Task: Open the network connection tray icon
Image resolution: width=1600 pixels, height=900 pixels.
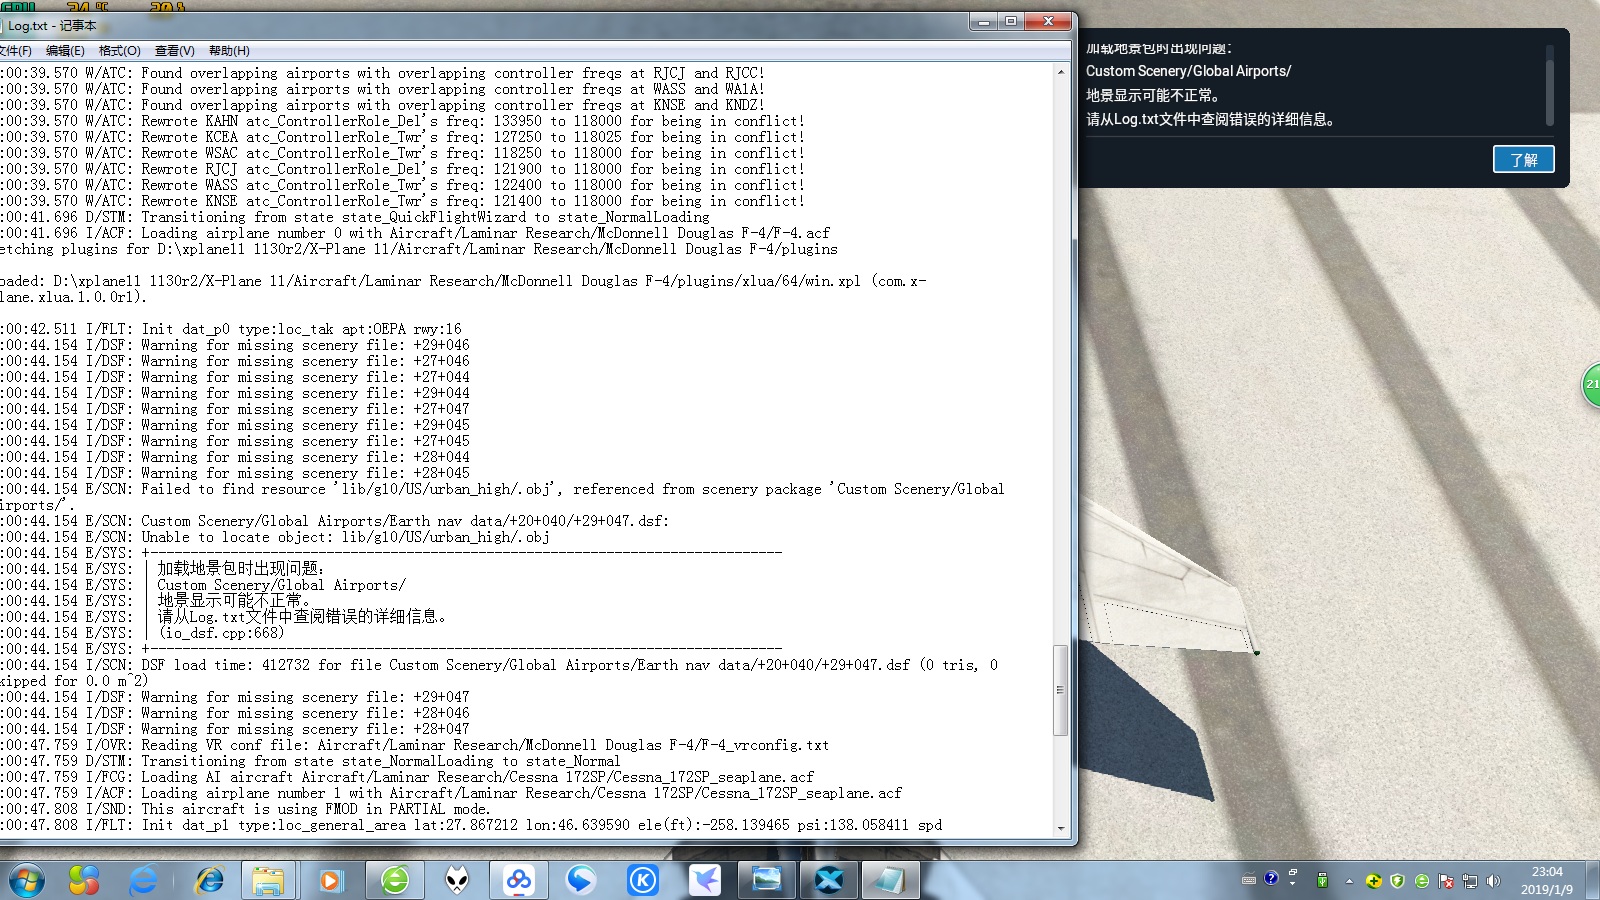Action: point(1470,881)
